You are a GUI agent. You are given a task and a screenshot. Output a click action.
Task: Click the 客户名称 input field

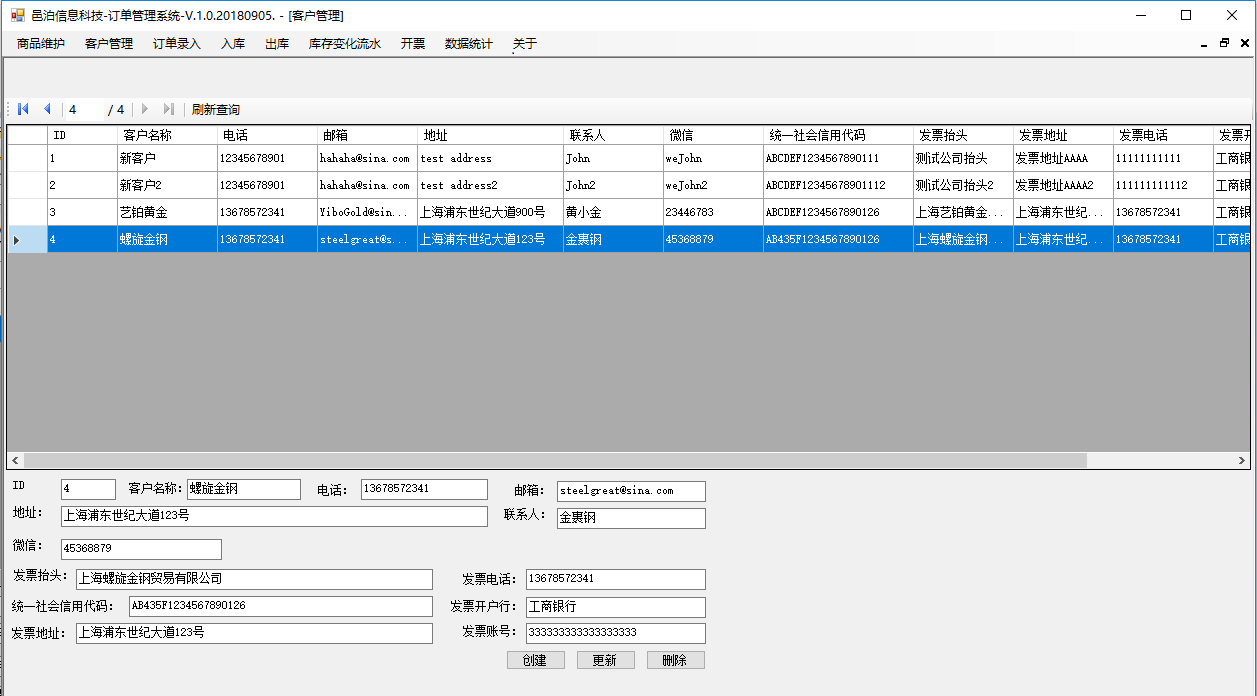coord(243,489)
